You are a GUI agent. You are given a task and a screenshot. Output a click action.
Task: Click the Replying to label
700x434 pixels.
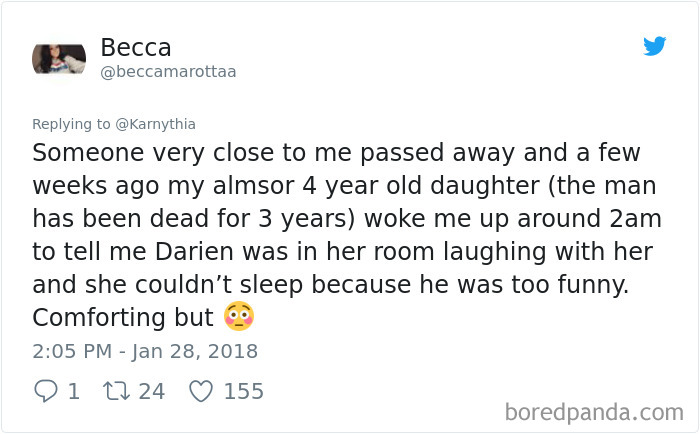71,124
